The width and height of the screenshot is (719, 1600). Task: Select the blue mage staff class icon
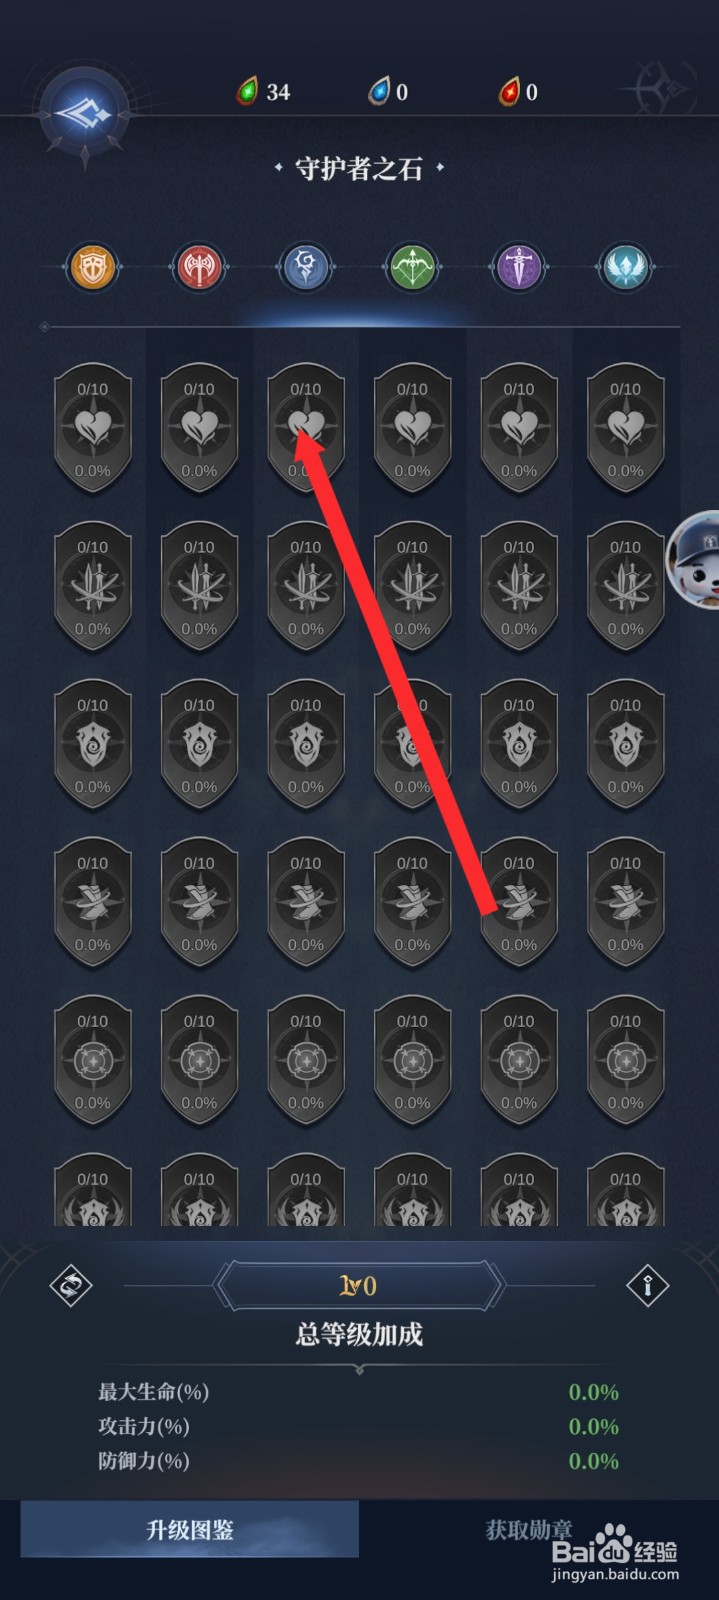[306, 267]
